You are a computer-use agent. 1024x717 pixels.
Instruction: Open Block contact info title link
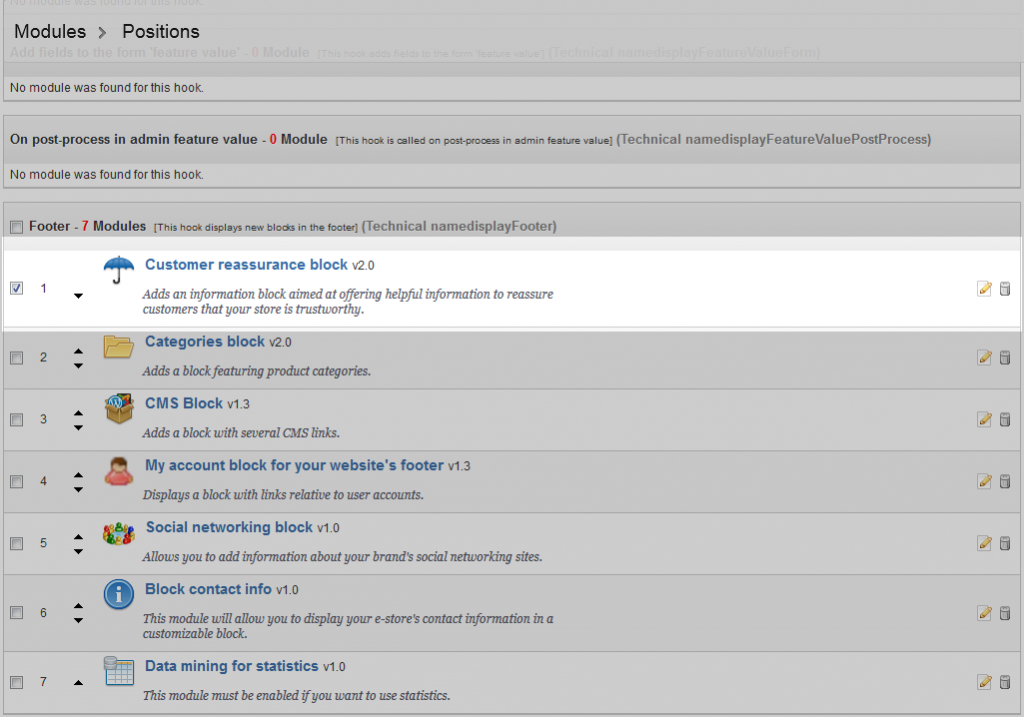point(208,589)
